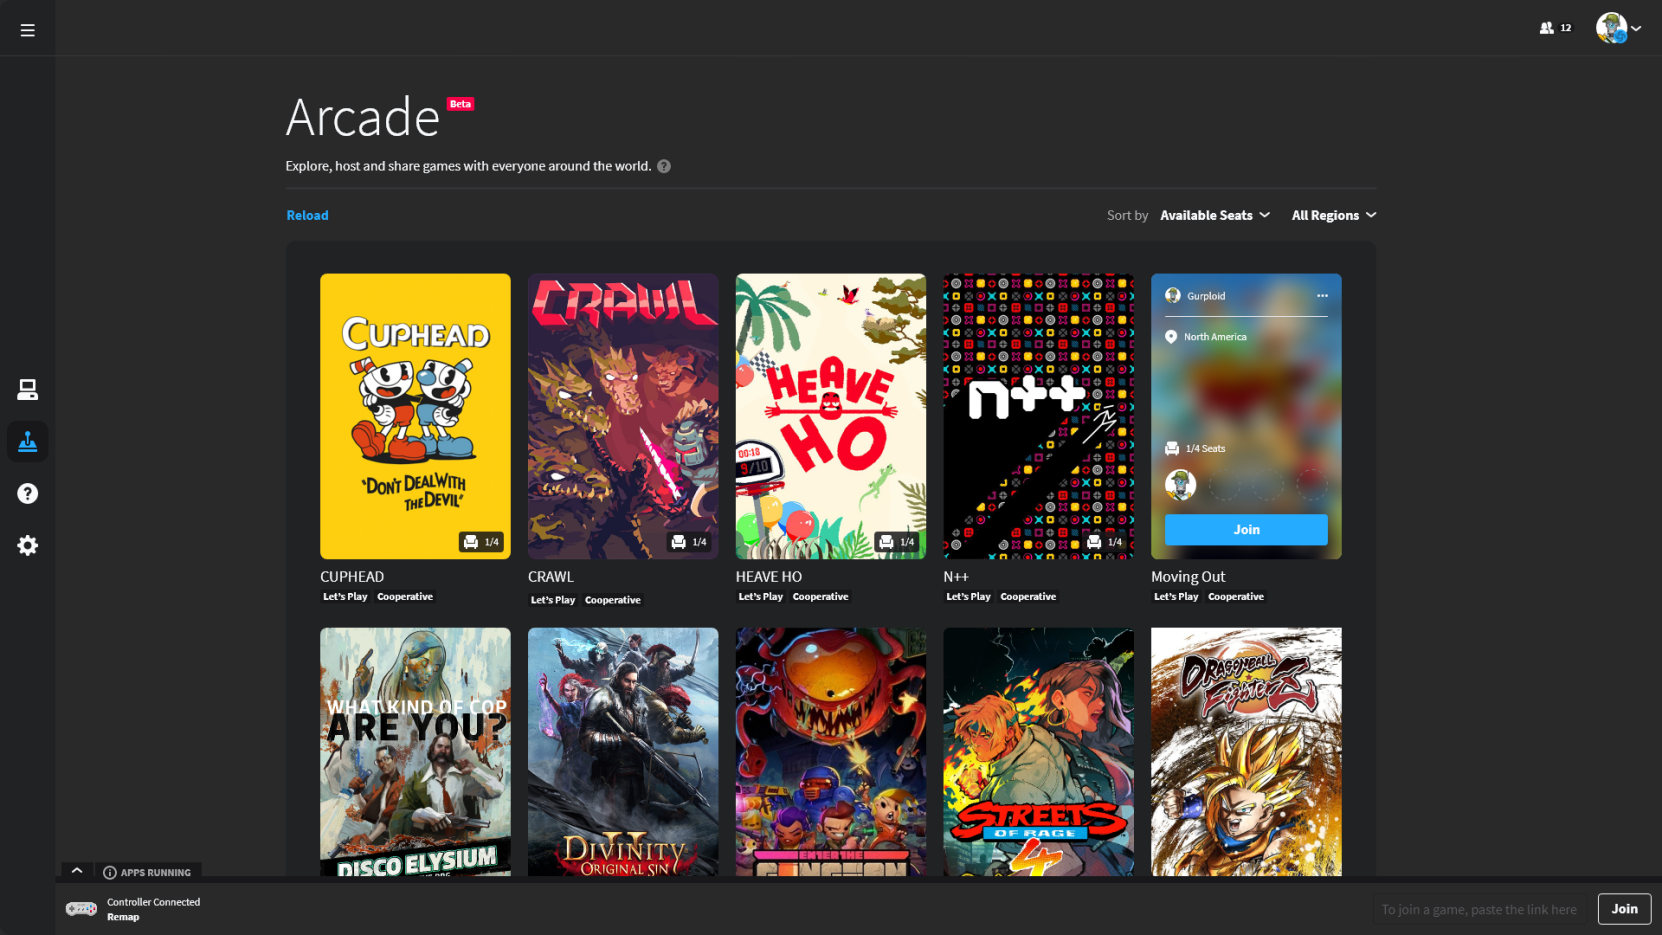Open the Heave Ho game thumbnail
1662x935 pixels.
coord(830,415)
